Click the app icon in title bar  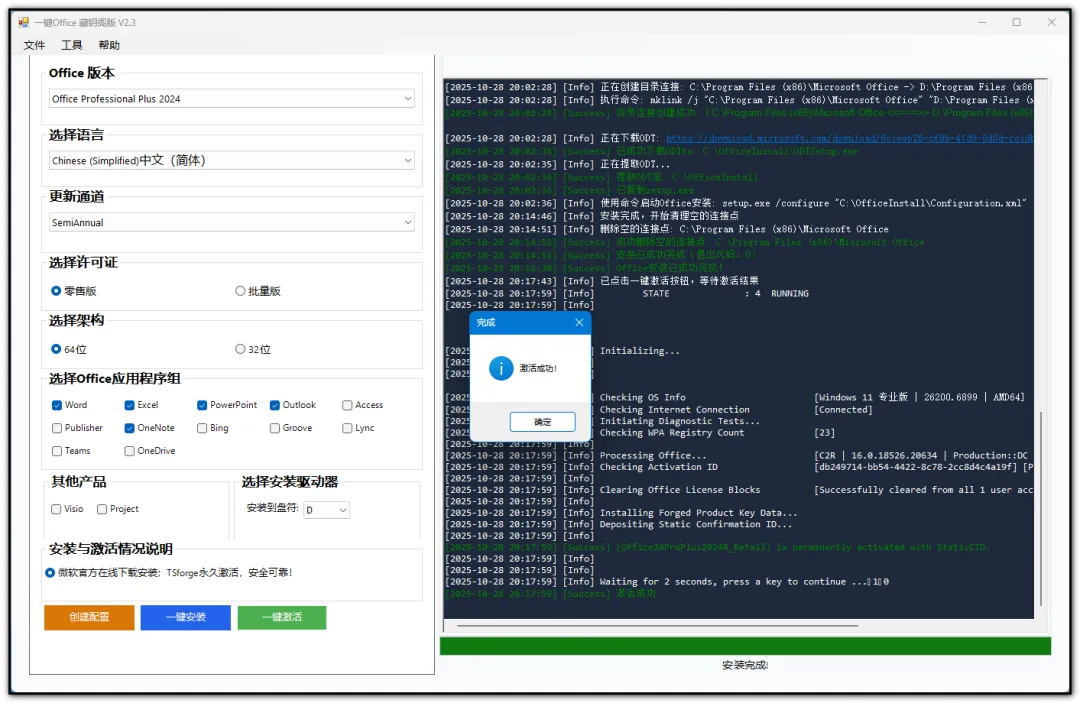(23, 23)
